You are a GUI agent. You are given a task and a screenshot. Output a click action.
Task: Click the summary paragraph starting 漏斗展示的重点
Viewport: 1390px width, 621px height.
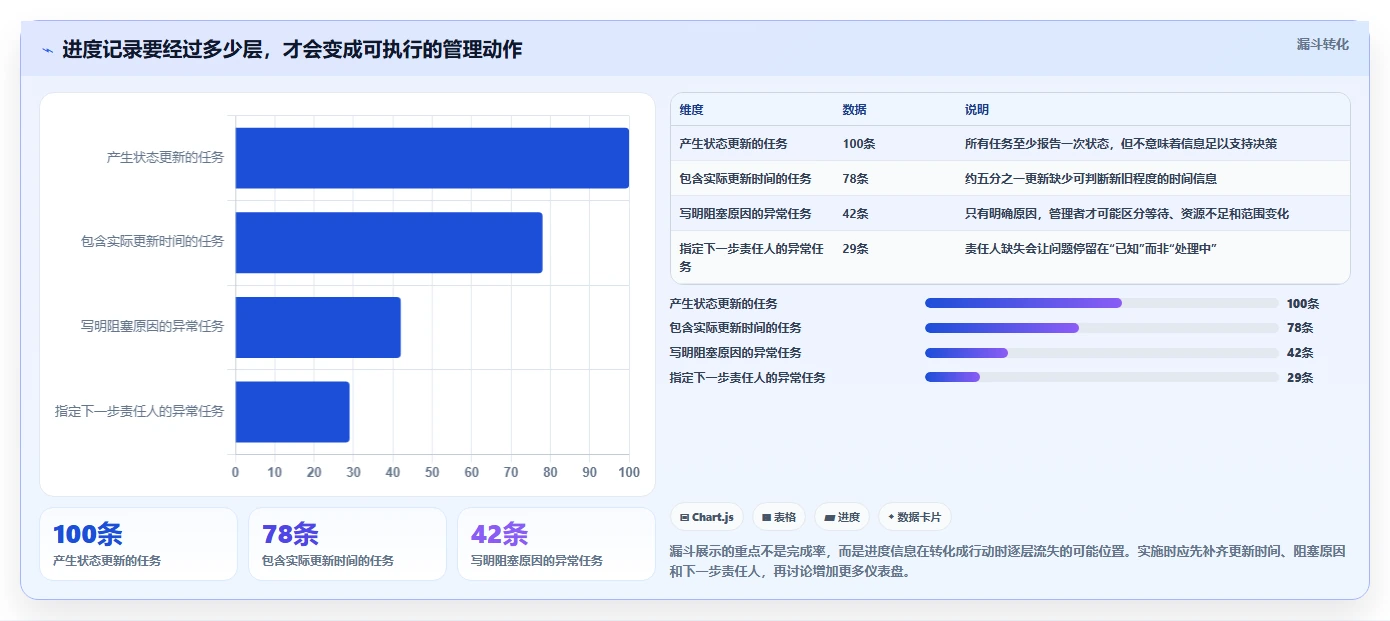1008,562
